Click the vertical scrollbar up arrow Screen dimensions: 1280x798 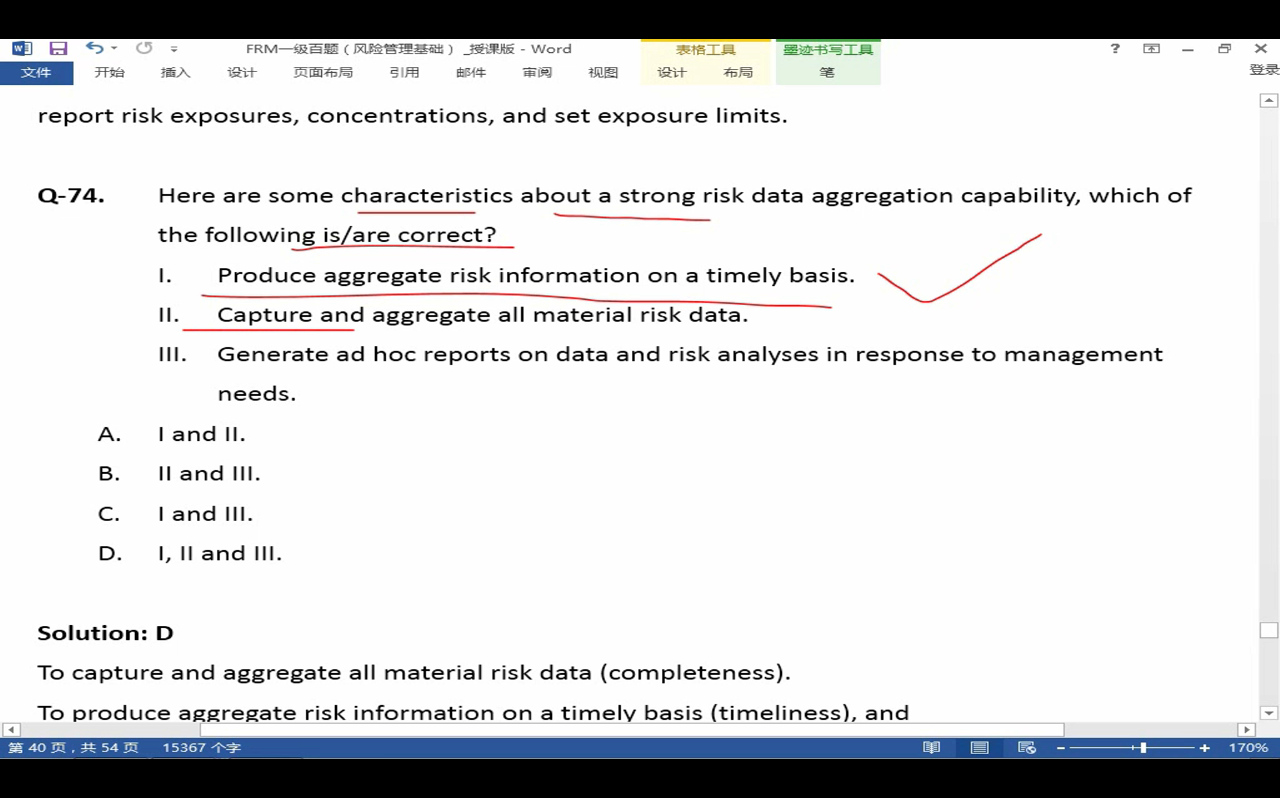1269,101
